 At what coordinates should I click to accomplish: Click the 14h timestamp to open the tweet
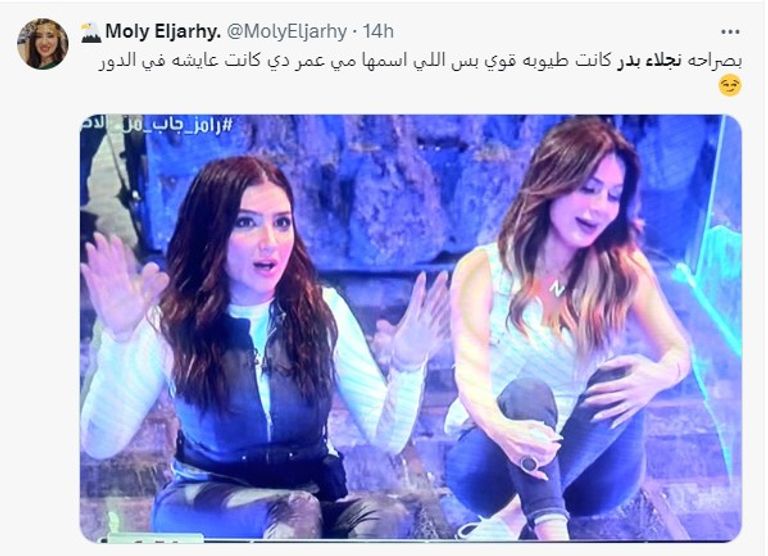pos(378,32)
